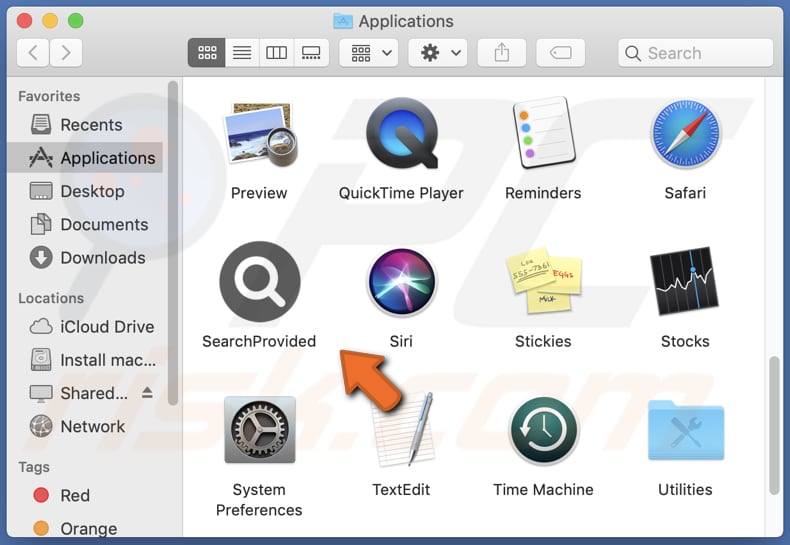Minimize the window with yellow button
Image resolution: width=790 pixels, height=545 pixels.
[50, 21]
